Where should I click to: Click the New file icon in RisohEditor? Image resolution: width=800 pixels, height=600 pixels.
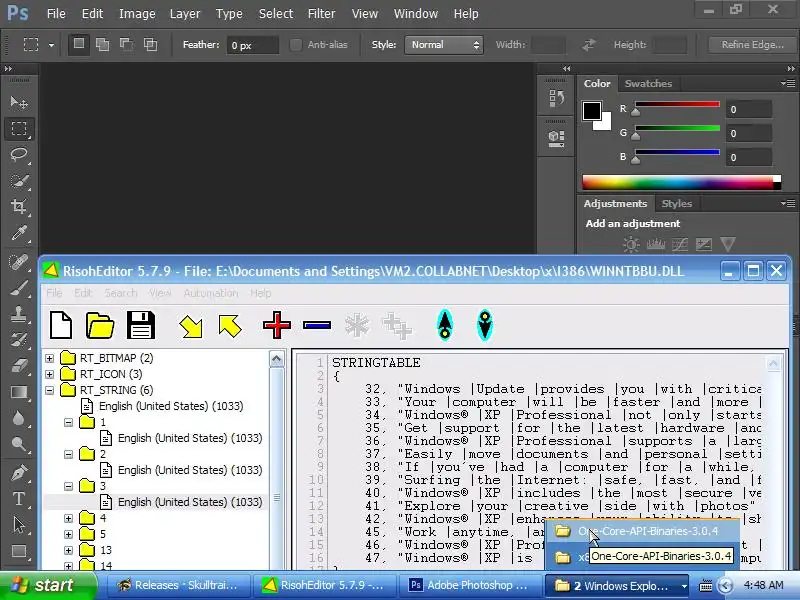[61, 325]
